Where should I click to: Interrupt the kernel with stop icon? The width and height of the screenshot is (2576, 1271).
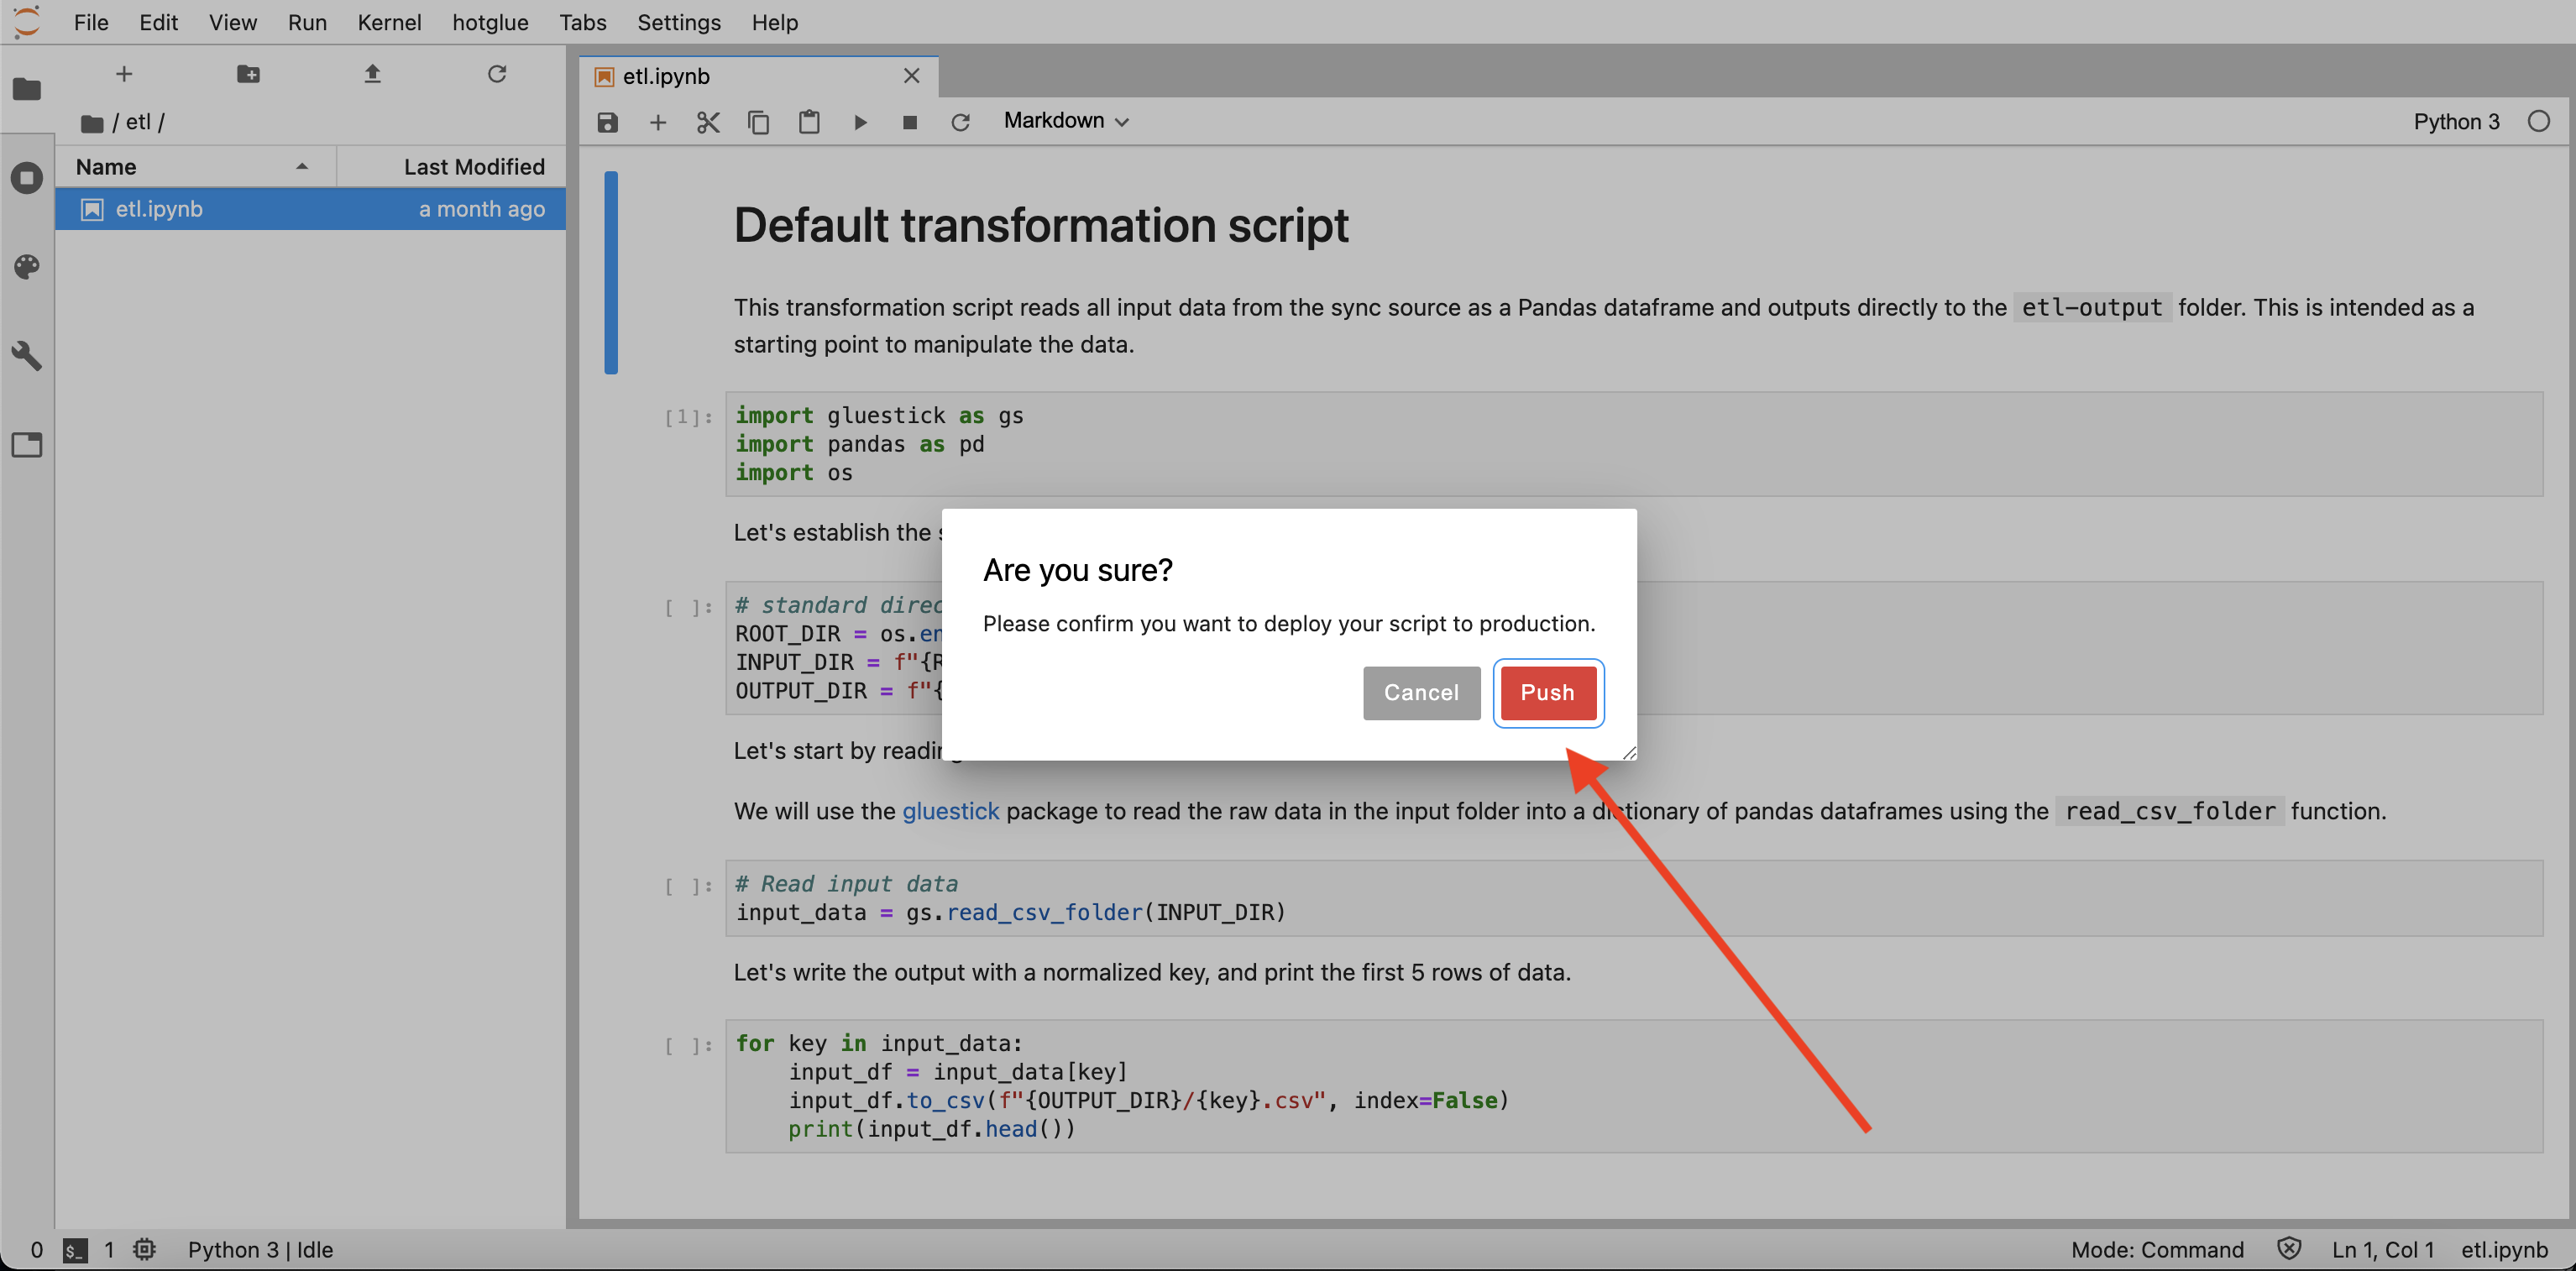(909, 122)
